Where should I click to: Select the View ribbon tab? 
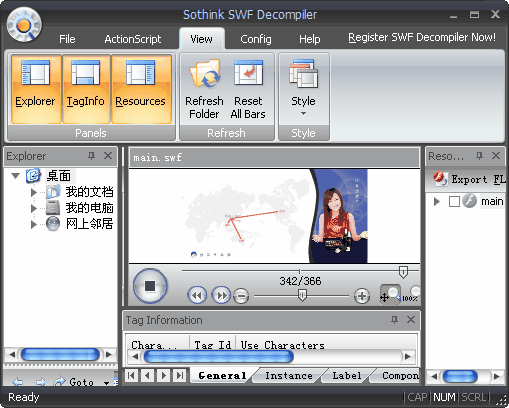click(x=201, y=39)
